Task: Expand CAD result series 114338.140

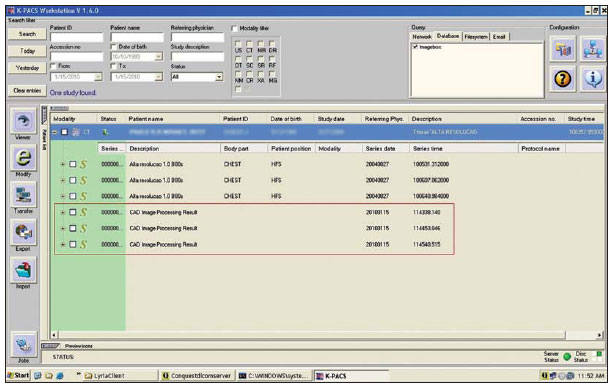Action: [x=63, y=213]
